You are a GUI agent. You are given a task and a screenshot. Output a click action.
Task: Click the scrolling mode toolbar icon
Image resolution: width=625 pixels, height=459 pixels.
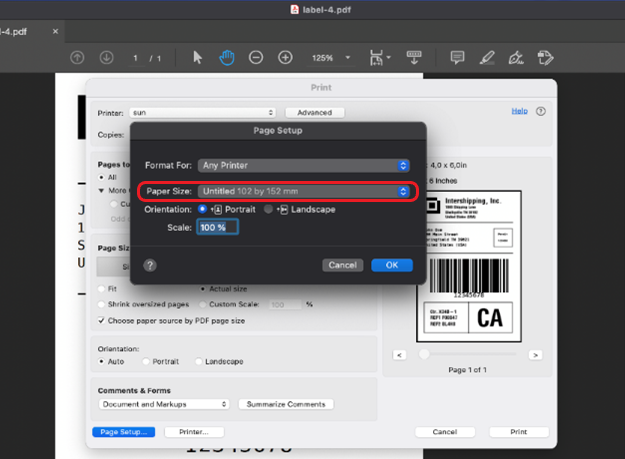(x=414, y=58)
